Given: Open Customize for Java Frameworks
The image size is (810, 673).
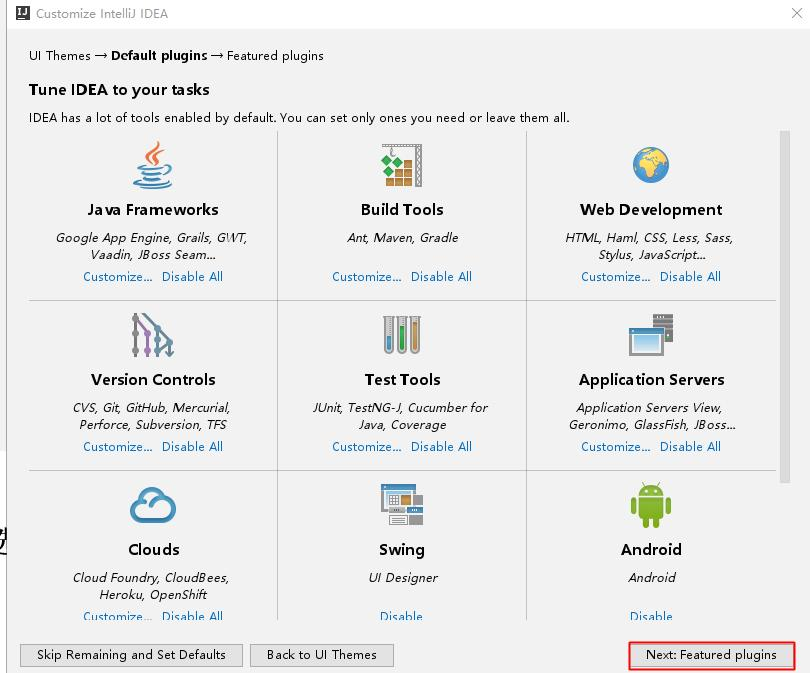Looking at the screenshot, I should pyautogui.click(x=118, y=277).
